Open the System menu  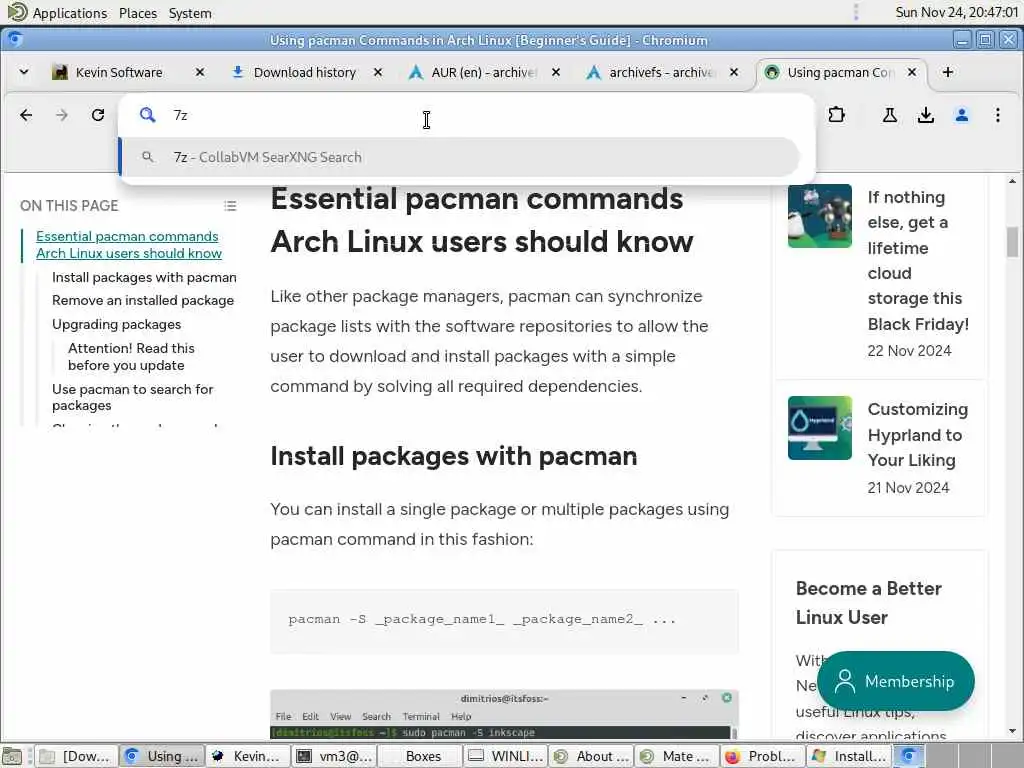(190, 13)
